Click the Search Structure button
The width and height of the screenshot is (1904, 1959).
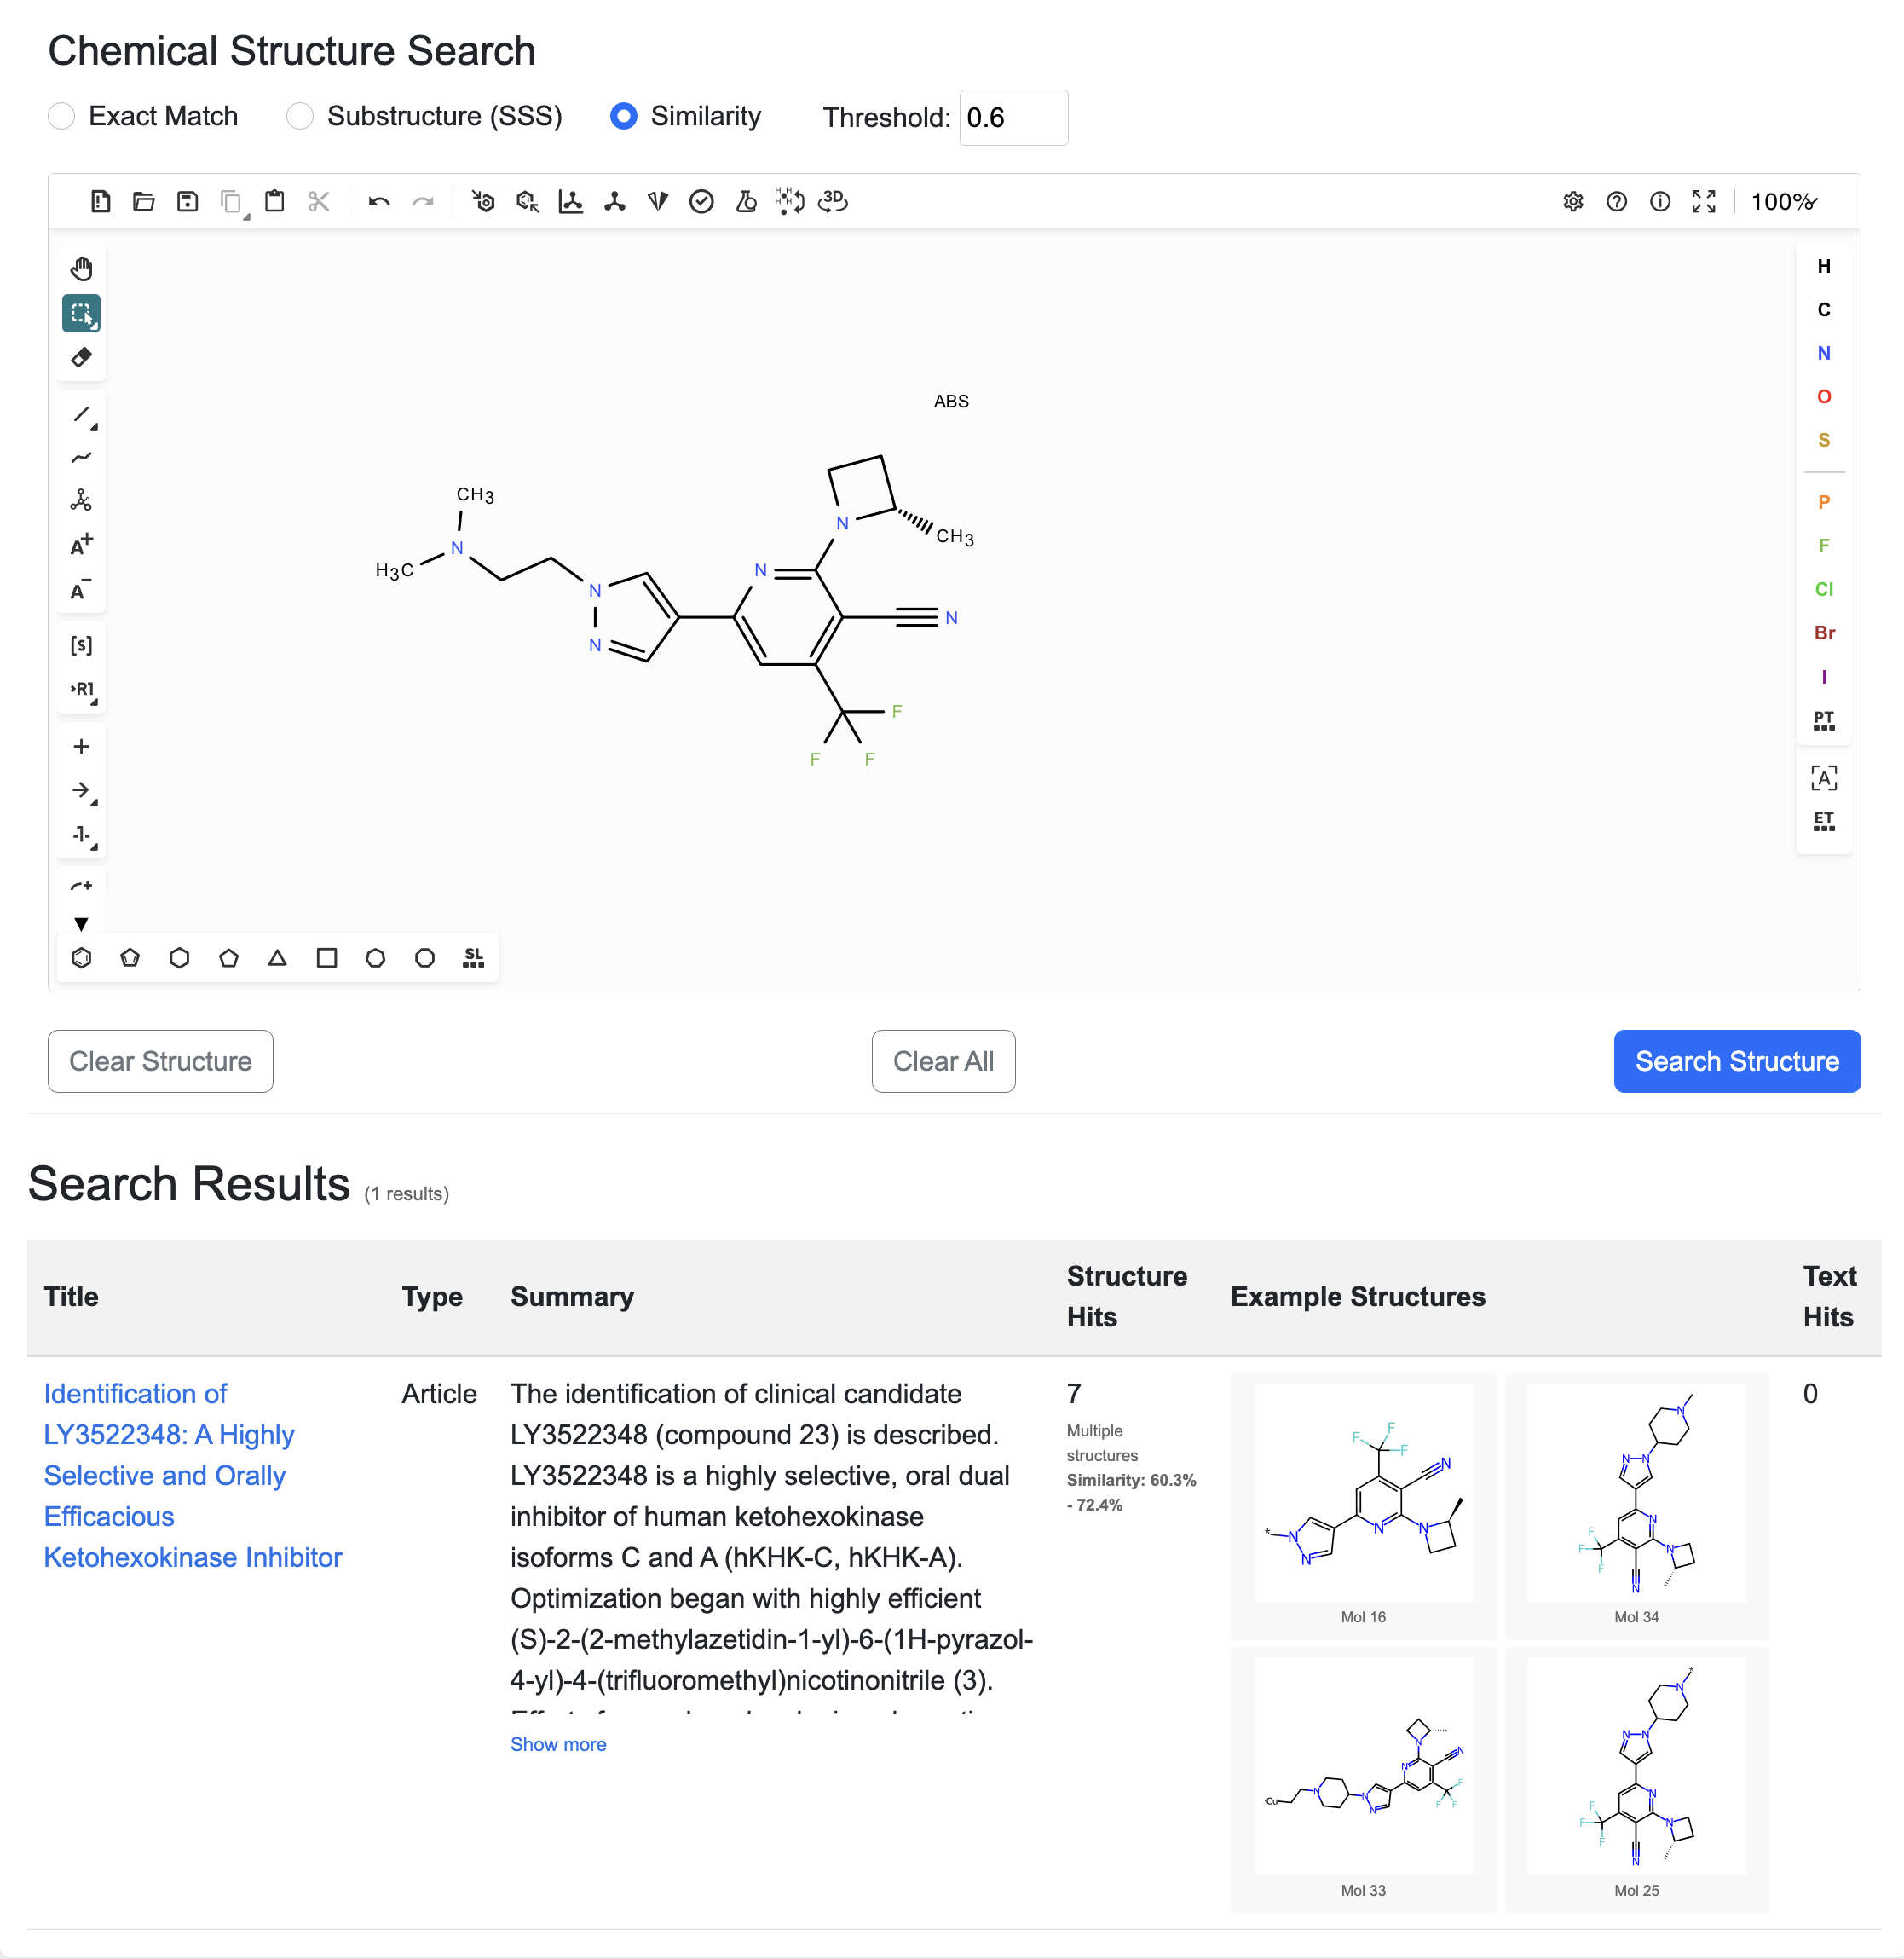[1736, 1061]
